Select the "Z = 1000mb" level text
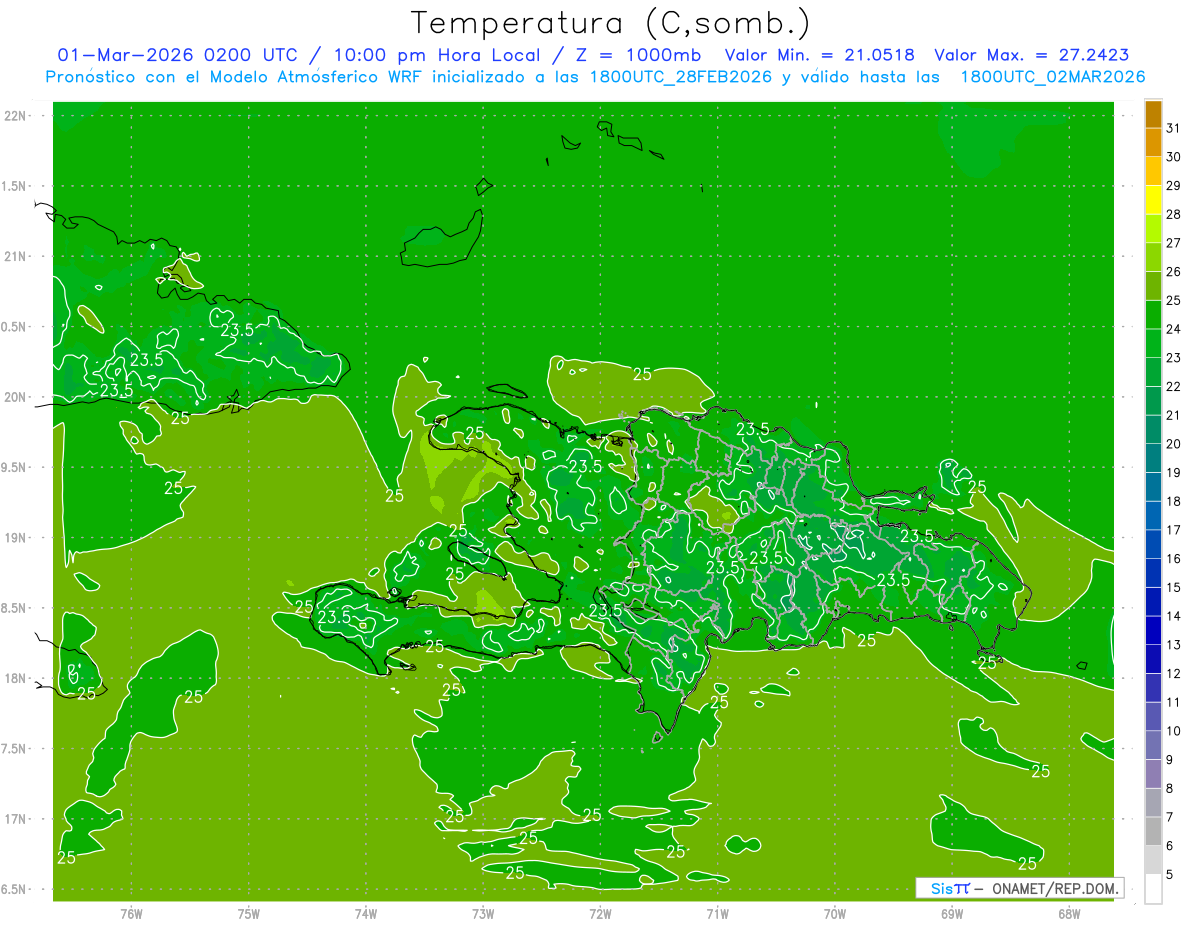This screenshot has height=927, width=1200. [x=637, y=55]
